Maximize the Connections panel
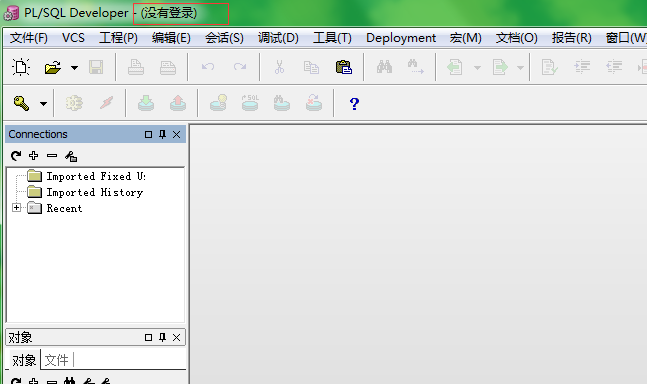The width and height of the screenshot is (647, 384). click(x=149, y=134)
